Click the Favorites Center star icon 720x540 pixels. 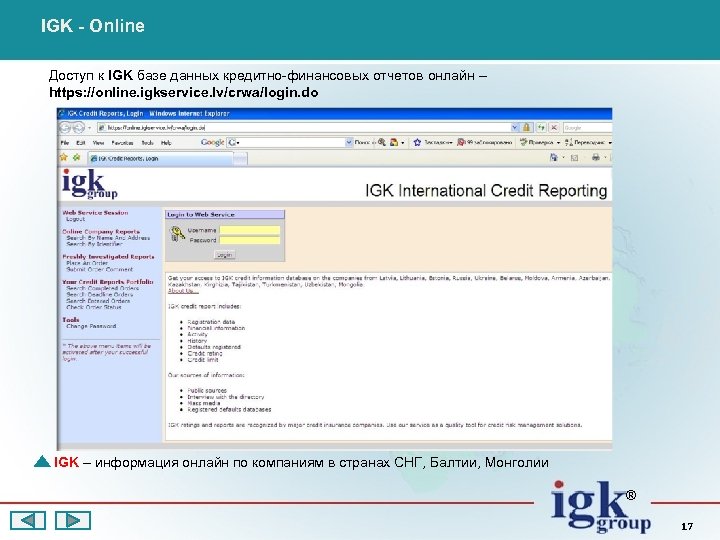(x=63, y=158)
